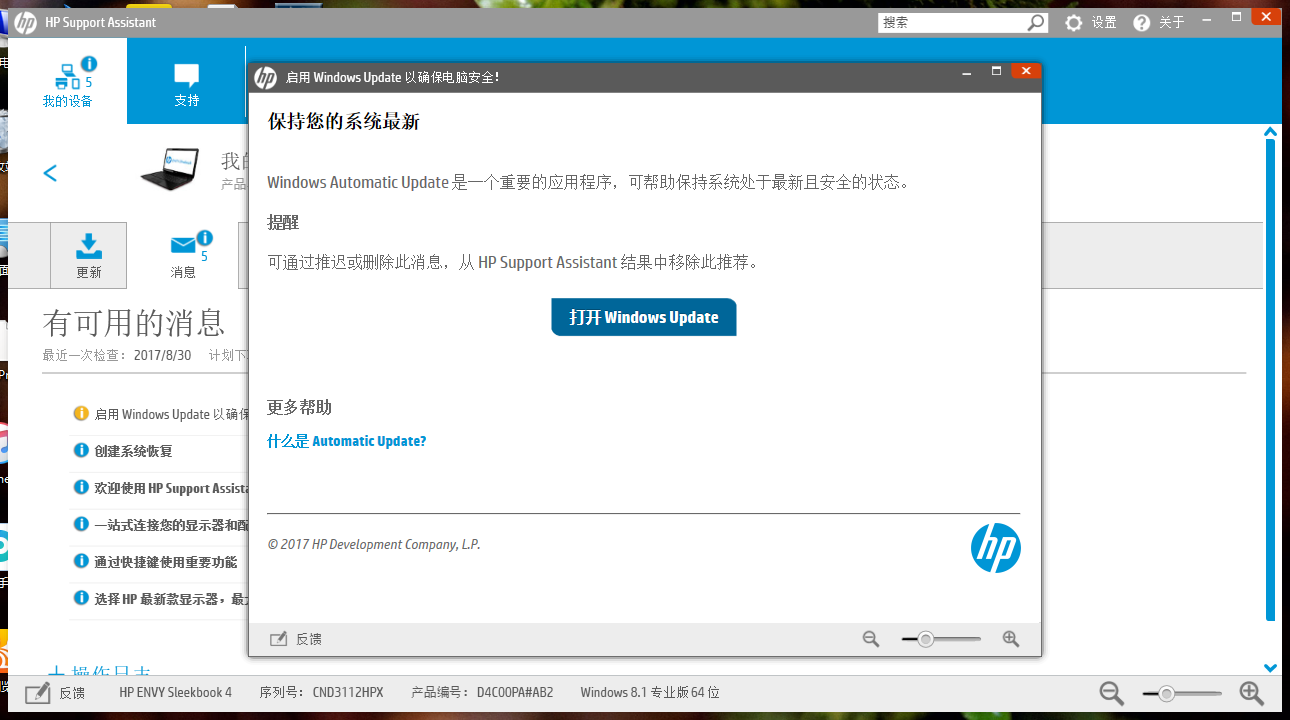
Task: Click the dialog feedback icon
Action: pyautogui.click(x=279, y=639)
